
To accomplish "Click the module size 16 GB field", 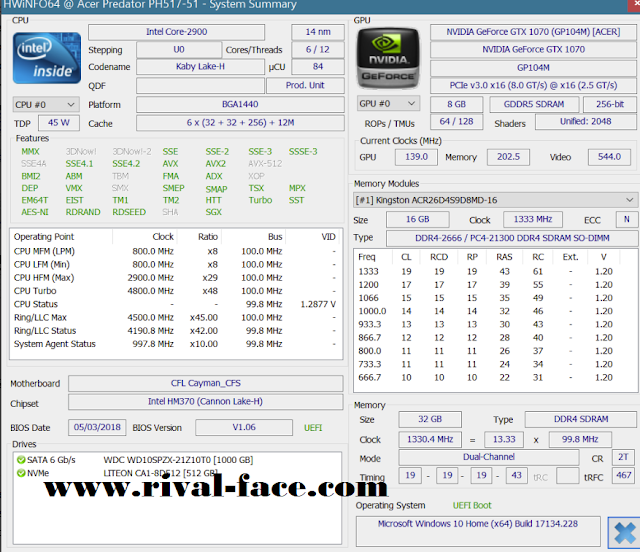I will (418, 220).
